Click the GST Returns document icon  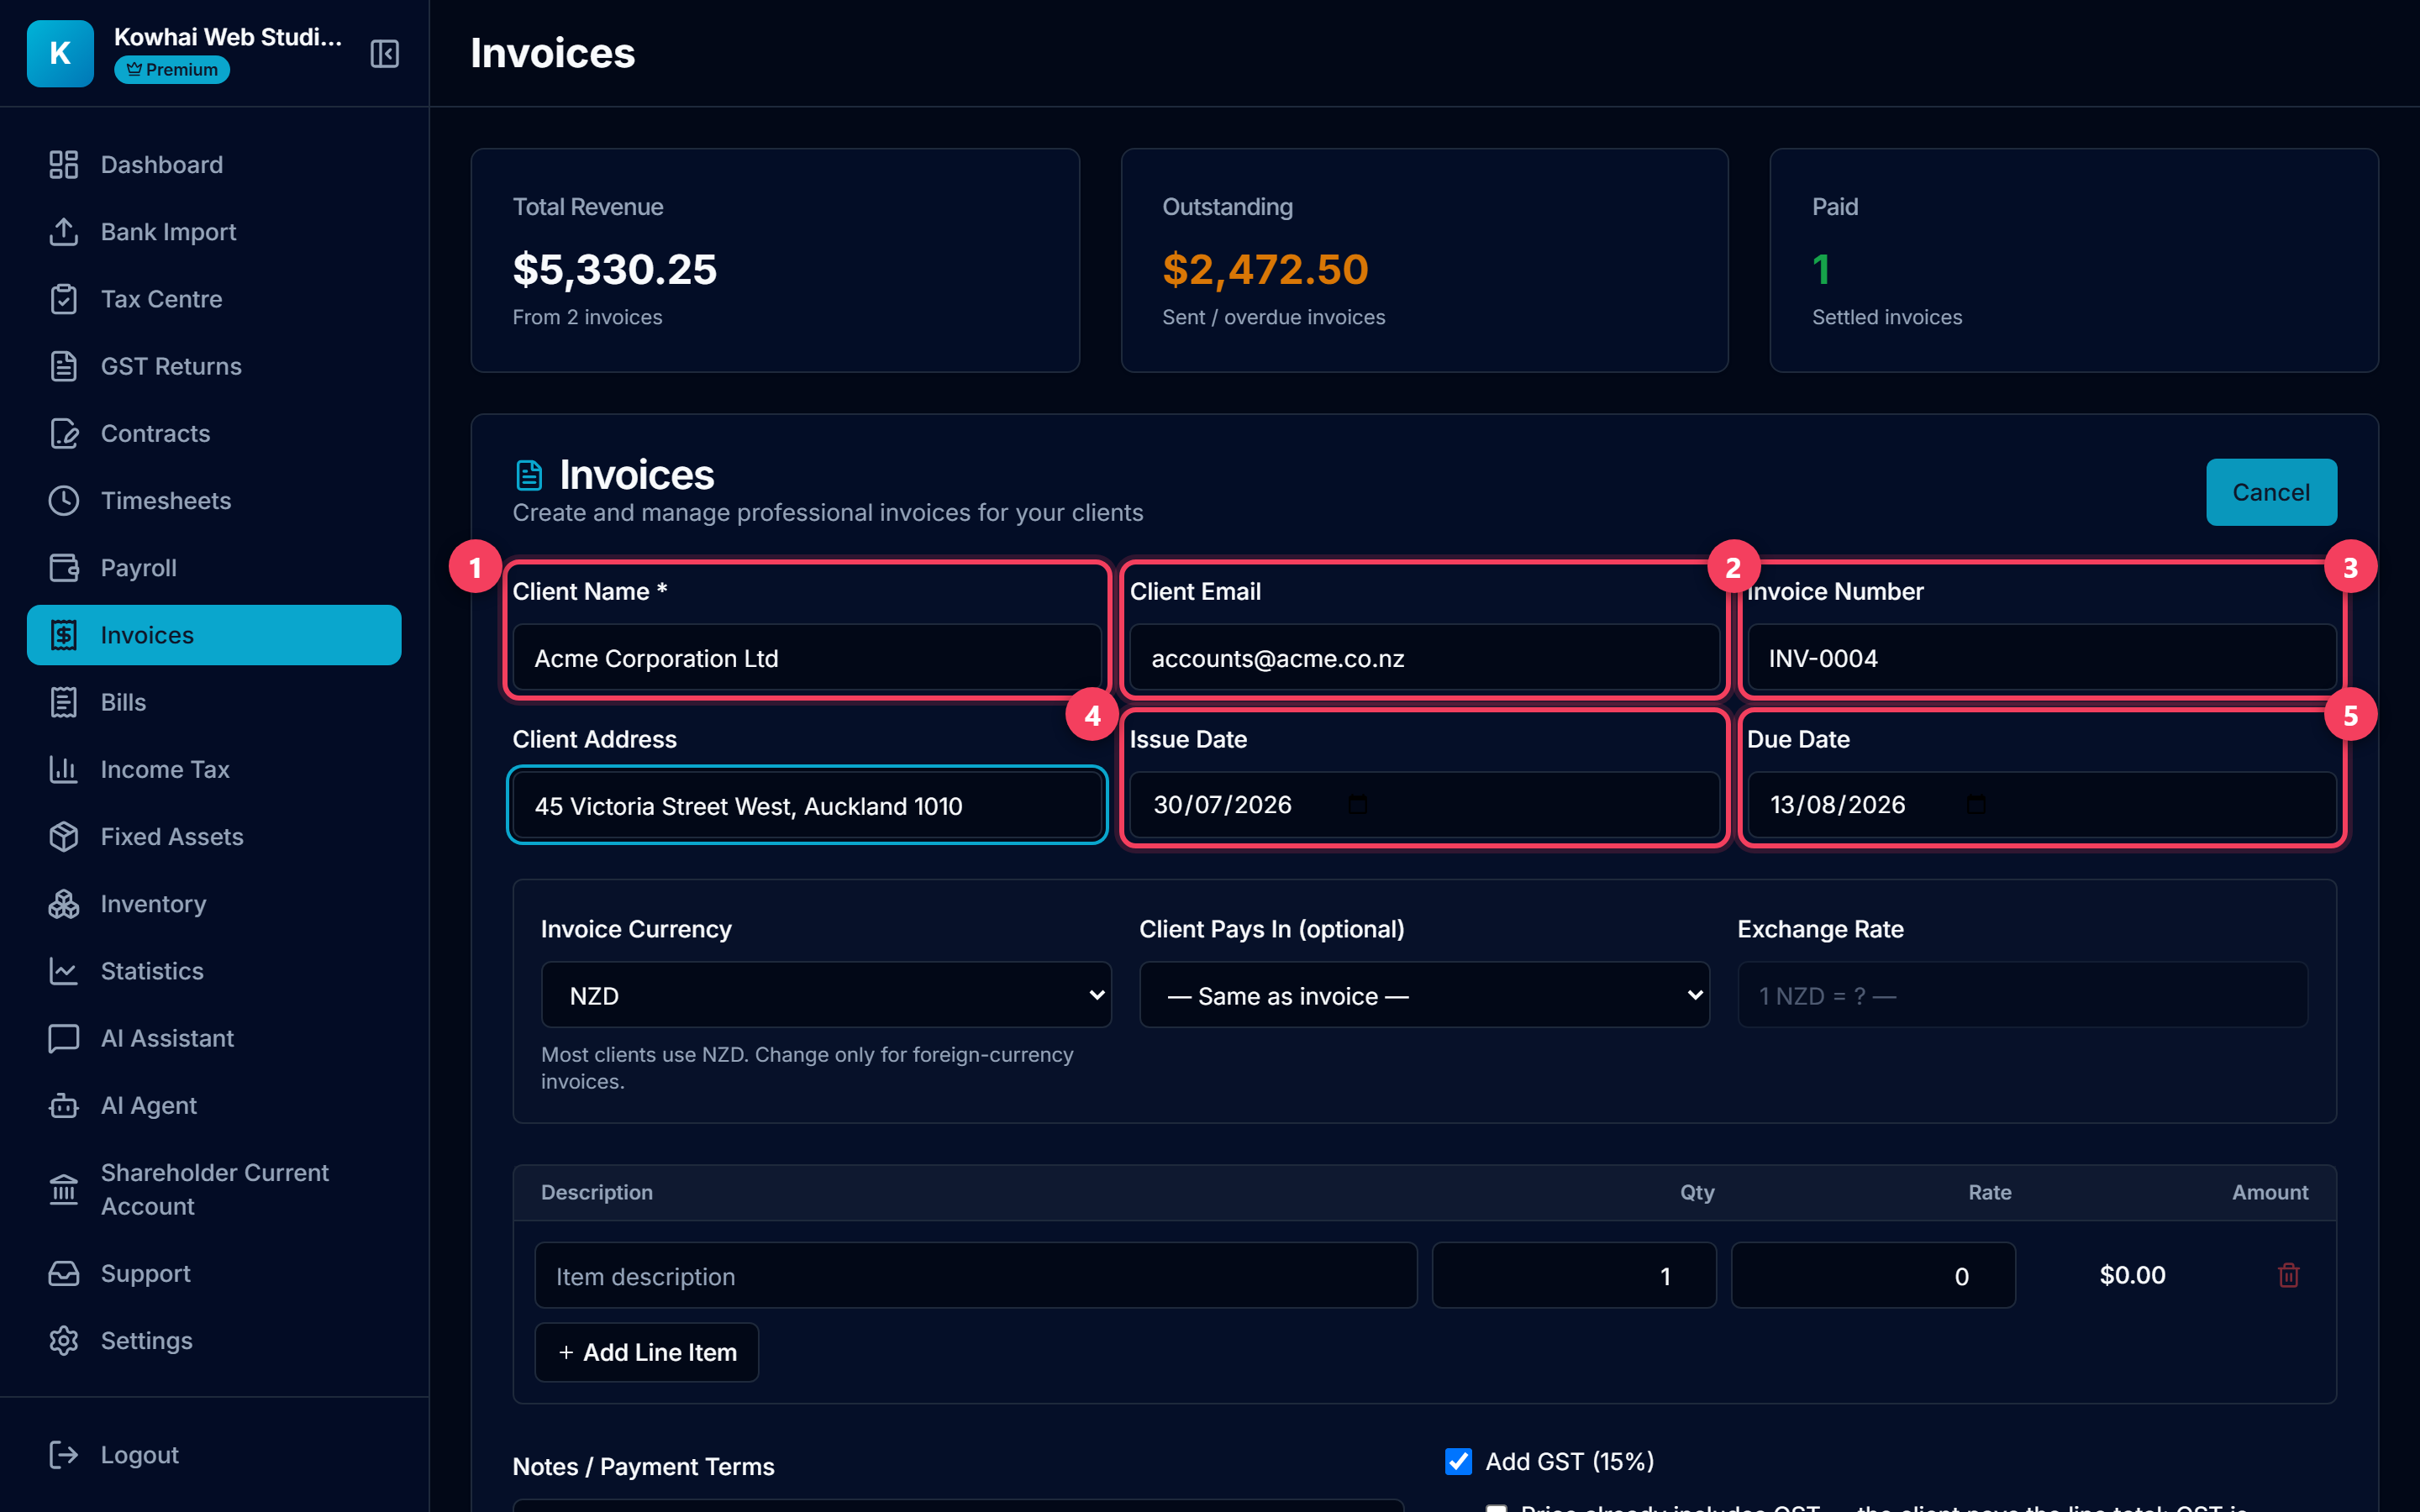pyautogui.click(x=64, y=366)
